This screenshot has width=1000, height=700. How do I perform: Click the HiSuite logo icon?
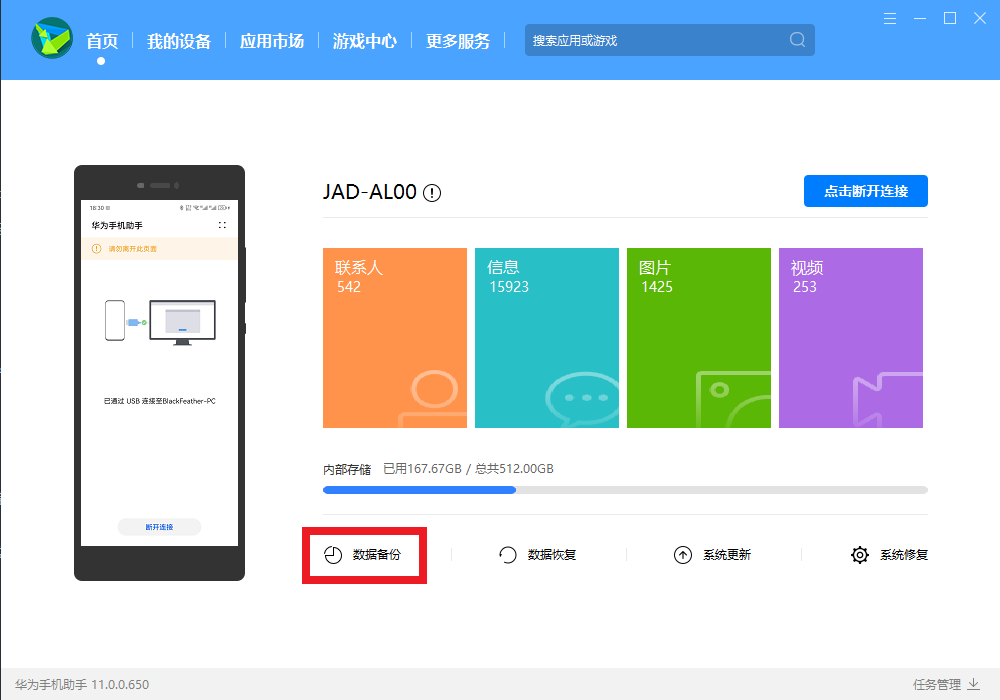pos(52,39)
